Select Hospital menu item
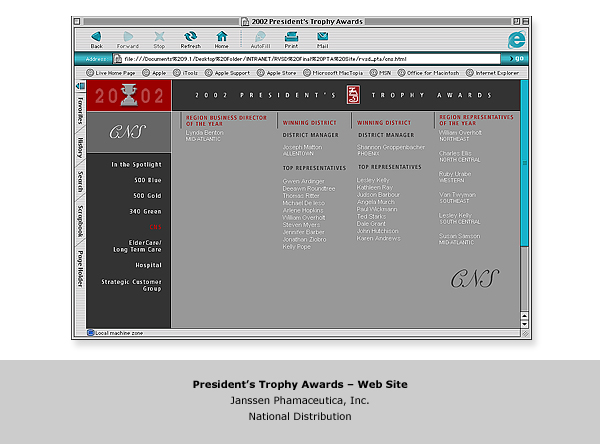Viewport: 600px width, 444px height. 148,265
